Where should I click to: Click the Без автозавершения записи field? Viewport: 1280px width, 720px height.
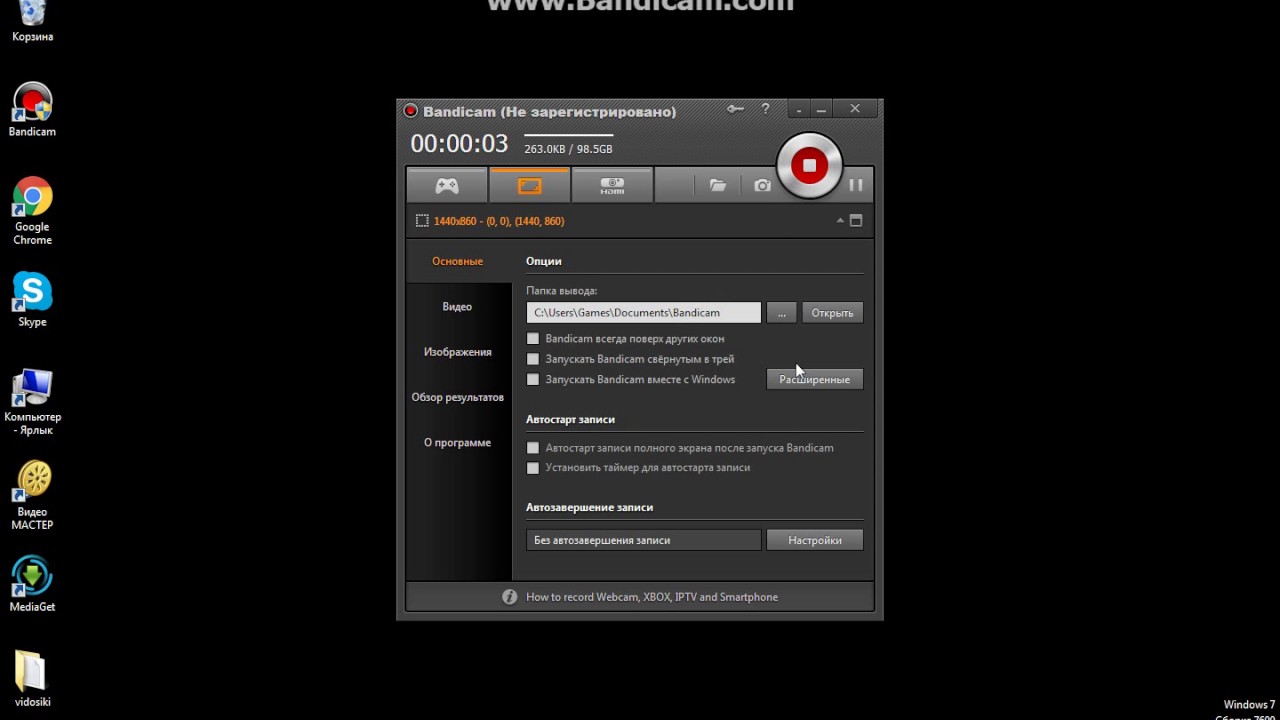pyautogui.click(x=644, y=540)
